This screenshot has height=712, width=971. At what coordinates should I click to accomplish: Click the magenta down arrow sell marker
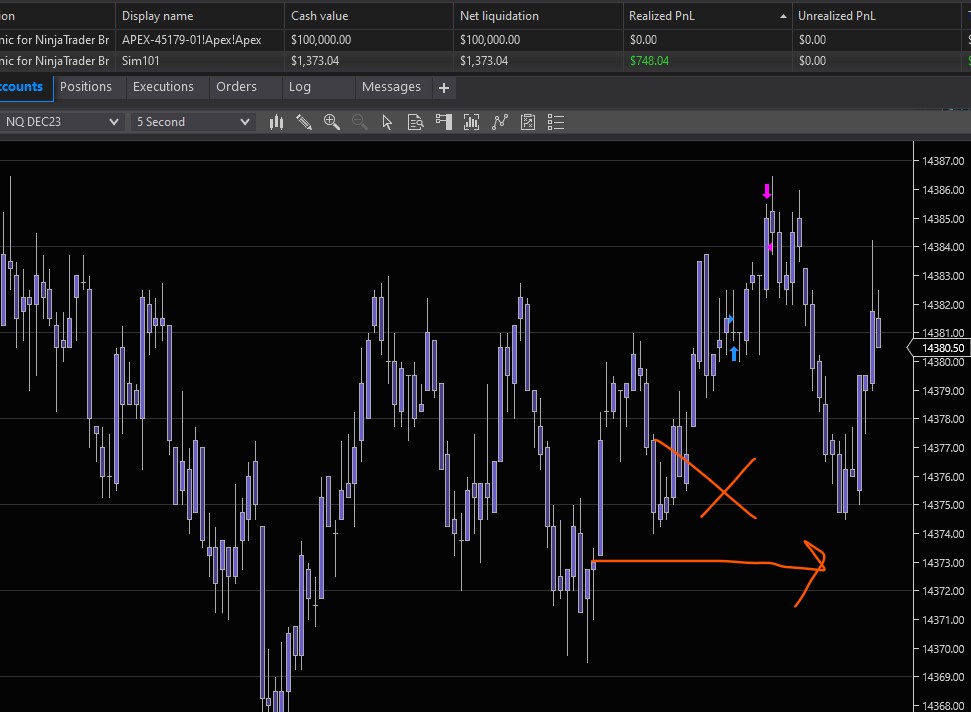pyautogui.click(x=767, y=191)
